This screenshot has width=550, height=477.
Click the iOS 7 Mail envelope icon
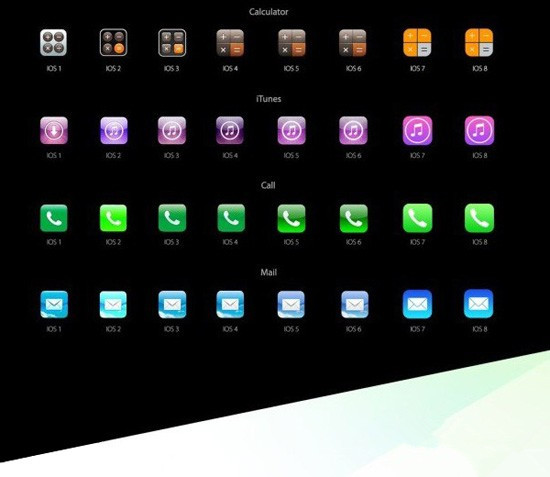[417, 304]
